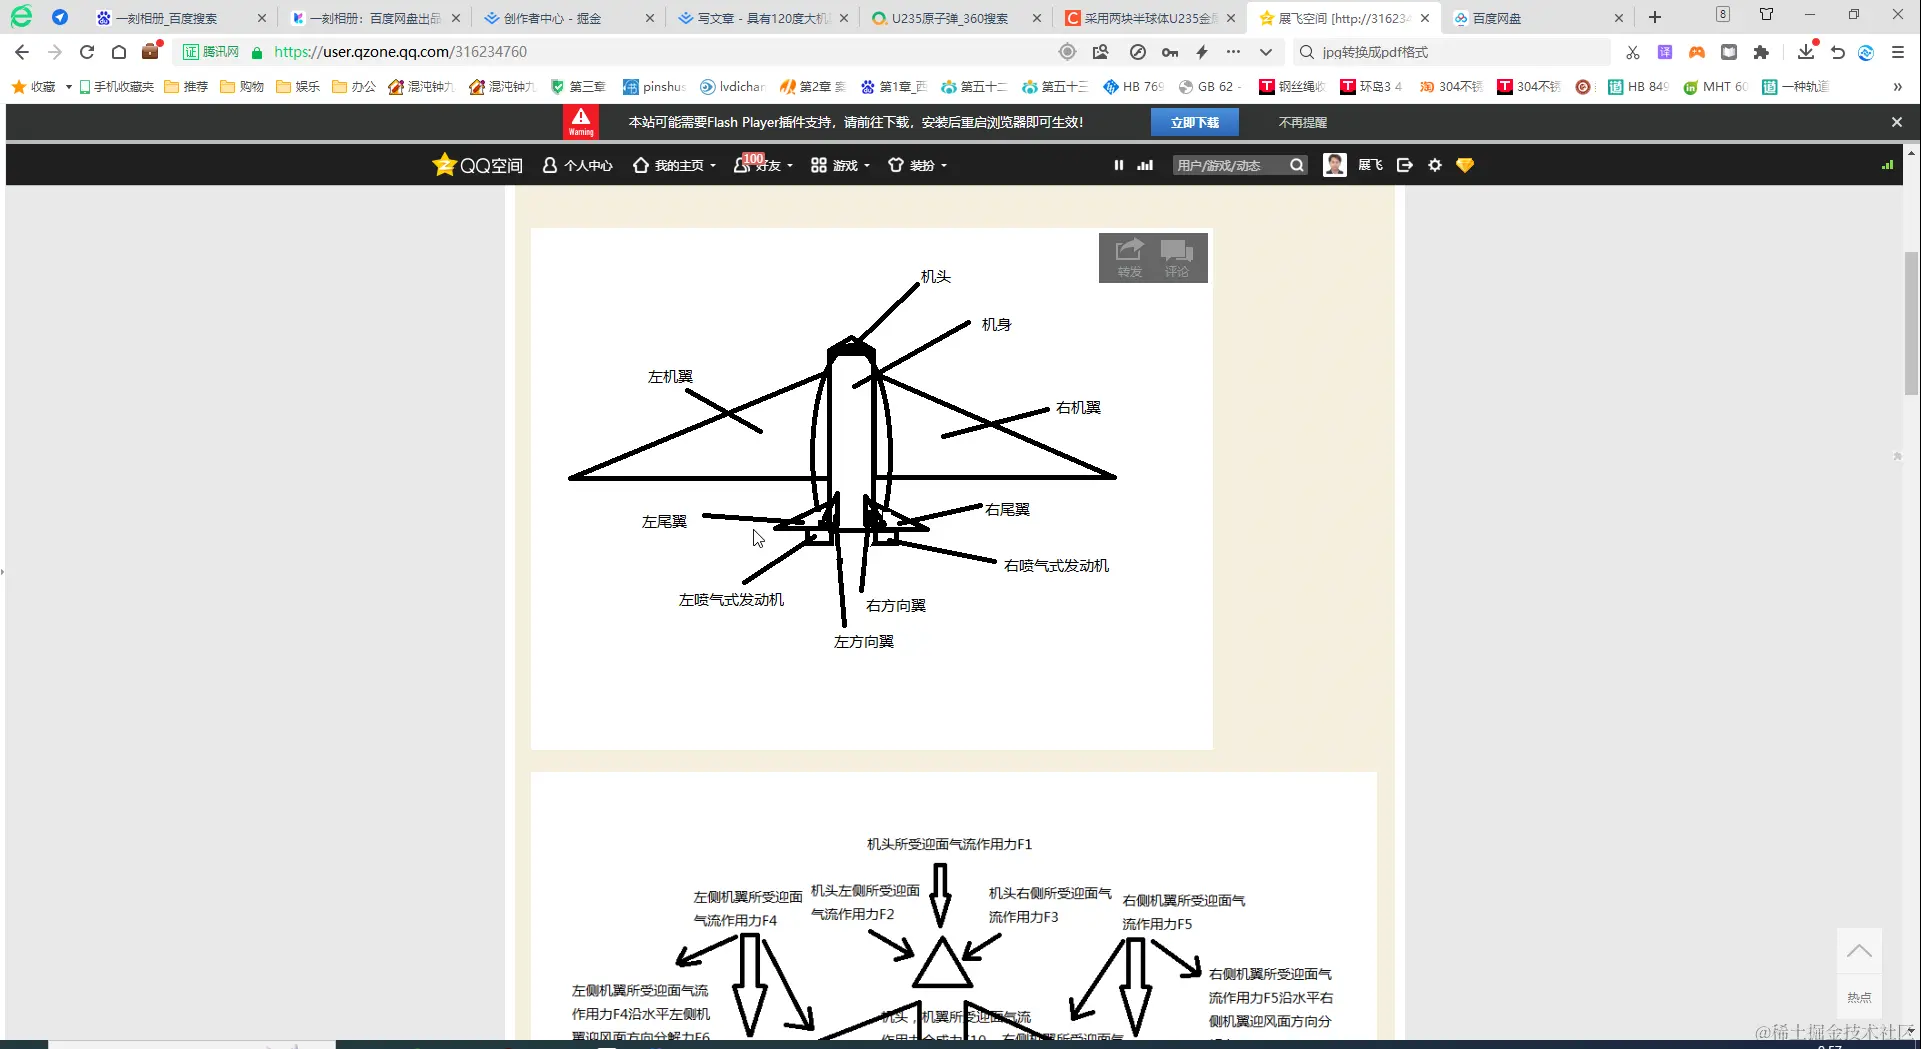Click the 立即下载 Flash download button

pos(1194,121)
